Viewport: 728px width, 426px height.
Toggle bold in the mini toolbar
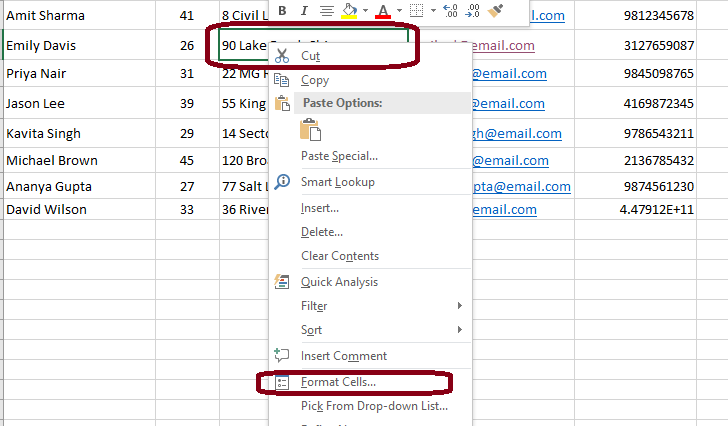(282, 10)
